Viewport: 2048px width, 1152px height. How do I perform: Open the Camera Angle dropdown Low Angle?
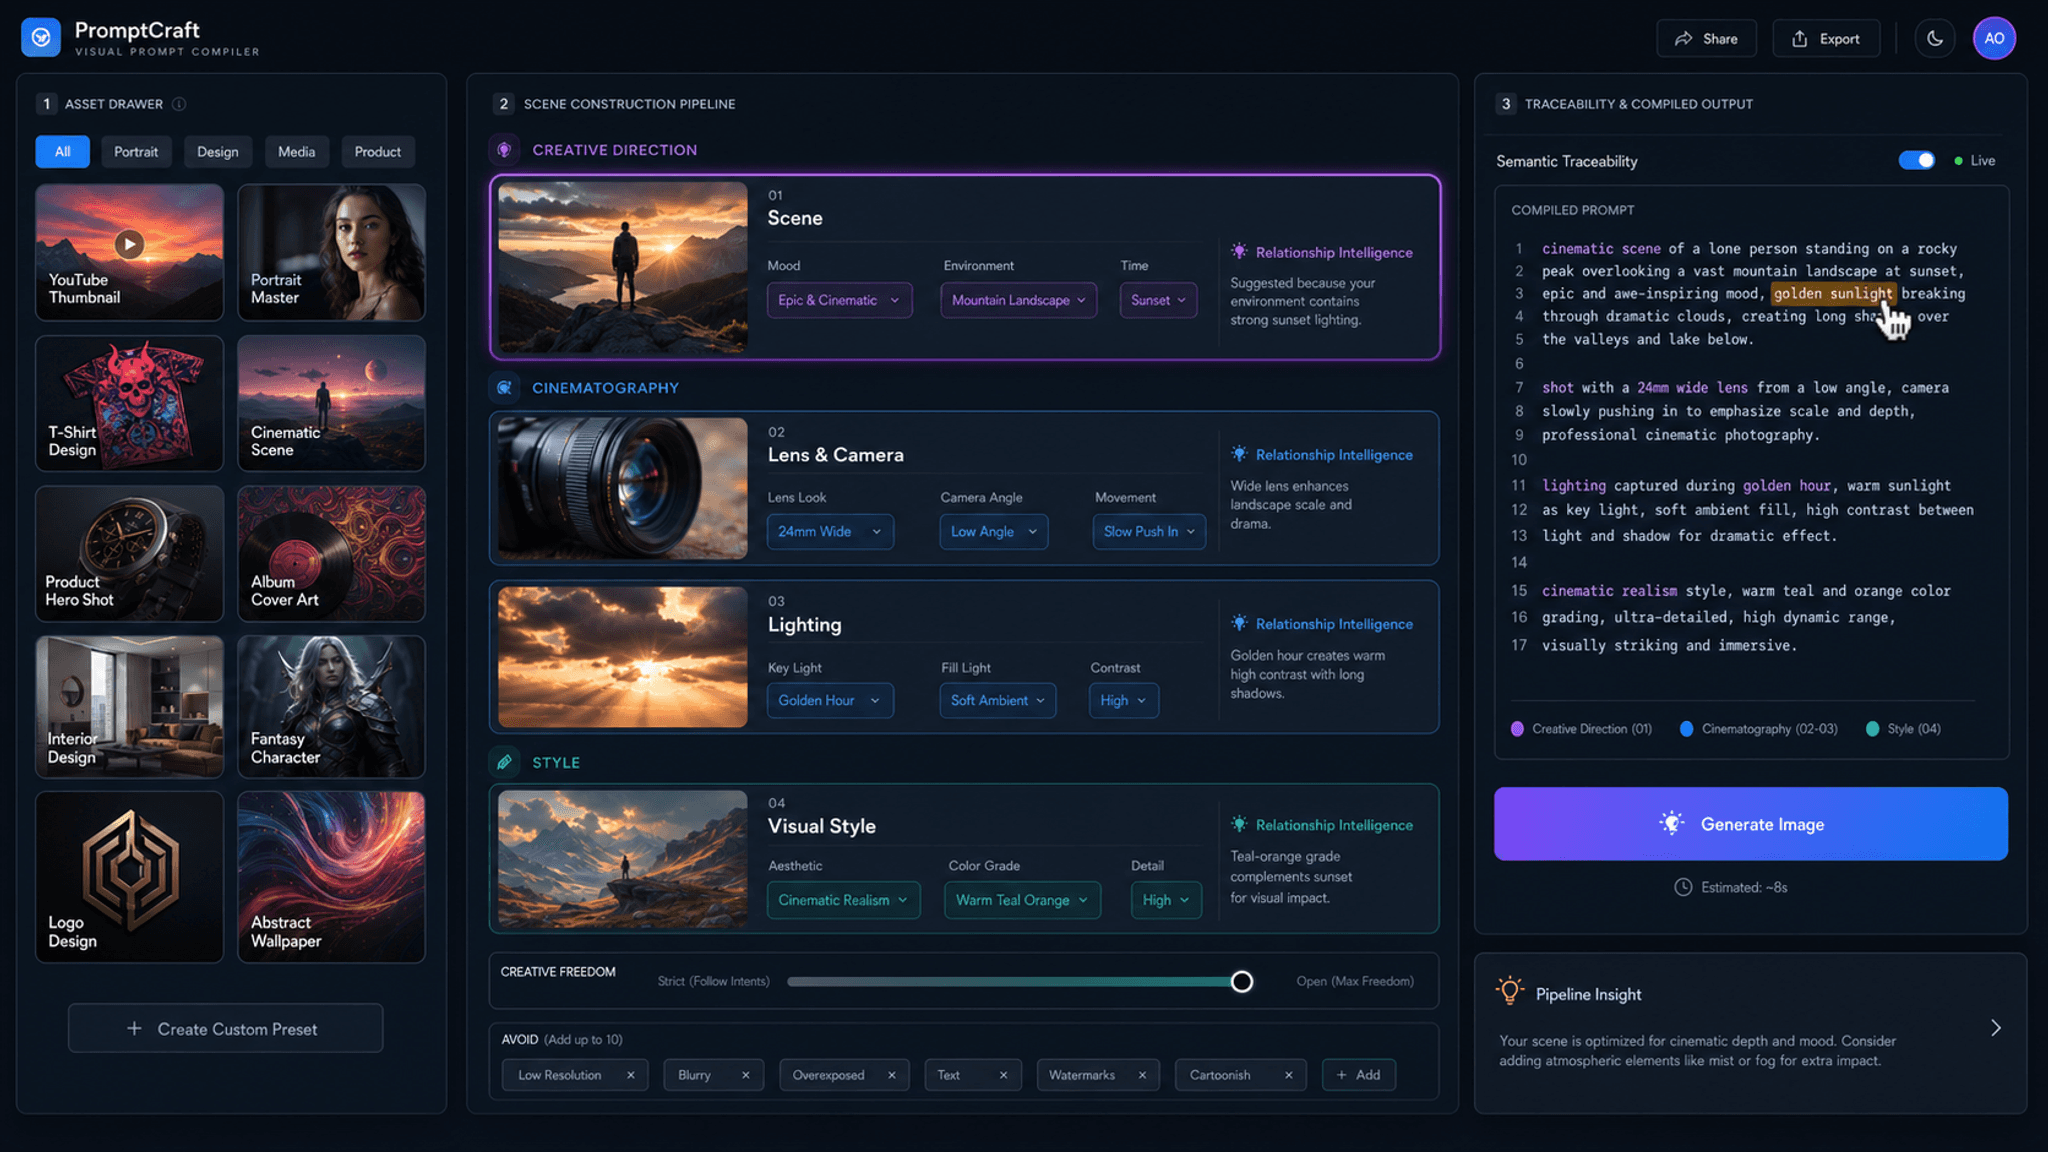pos(994,531)
